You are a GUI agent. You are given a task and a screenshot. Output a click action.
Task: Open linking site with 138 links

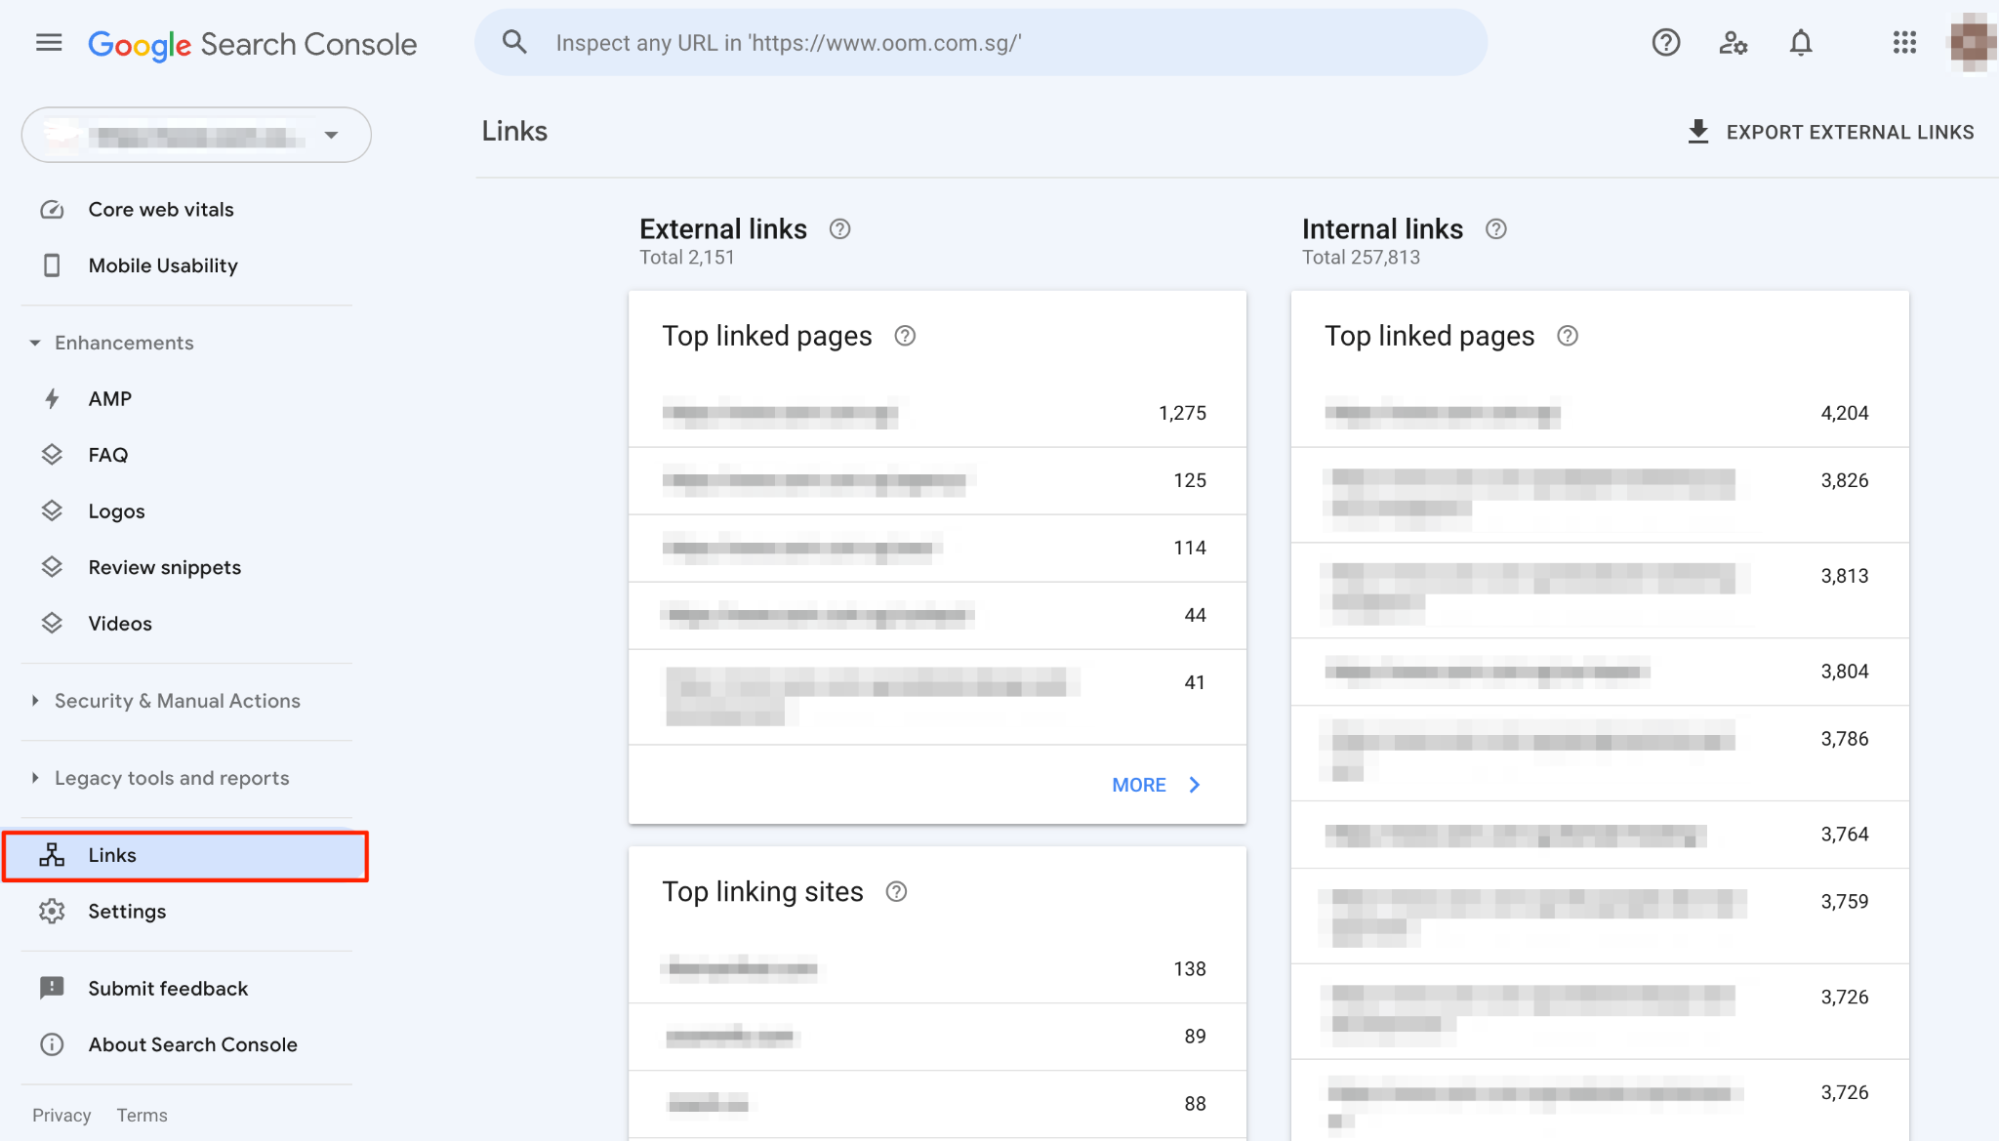[x=937, y=969]
